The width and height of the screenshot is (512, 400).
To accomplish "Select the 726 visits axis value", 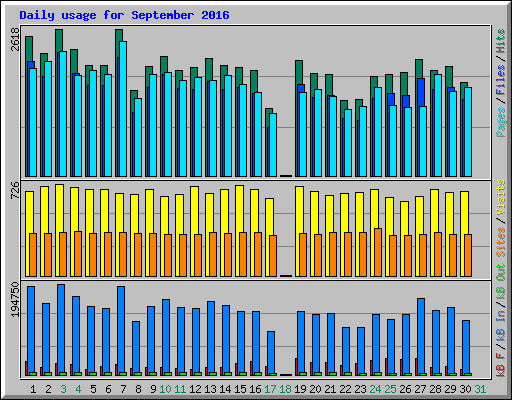I will coord(15,190).
